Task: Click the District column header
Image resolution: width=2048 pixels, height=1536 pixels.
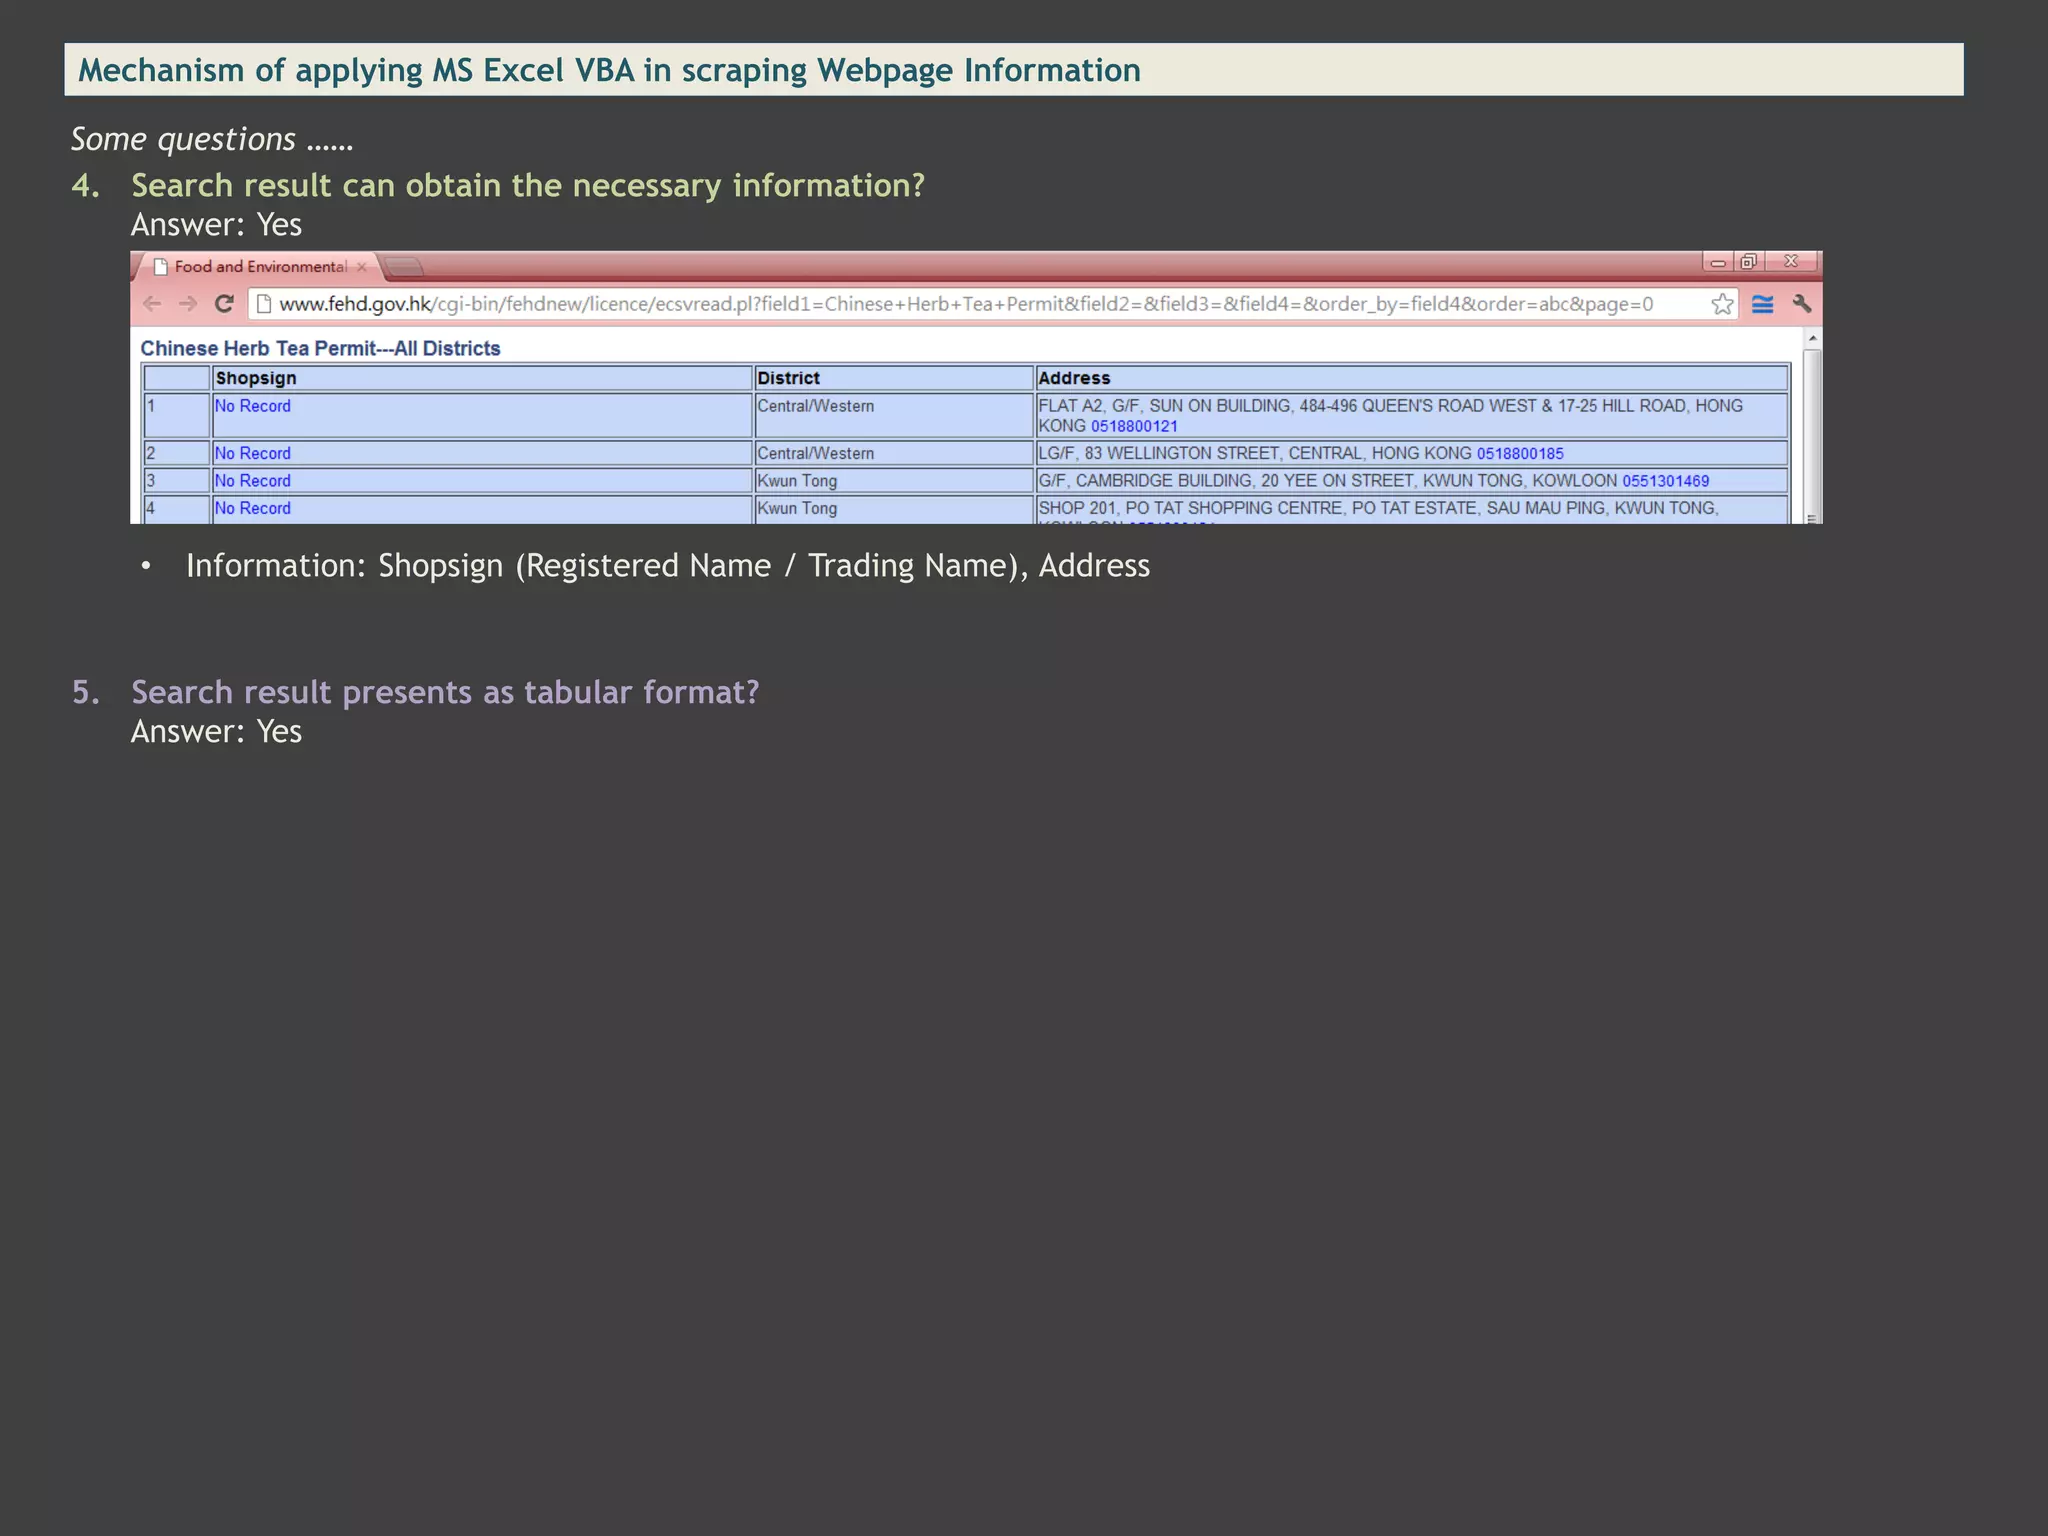Action: click(894, 378)
